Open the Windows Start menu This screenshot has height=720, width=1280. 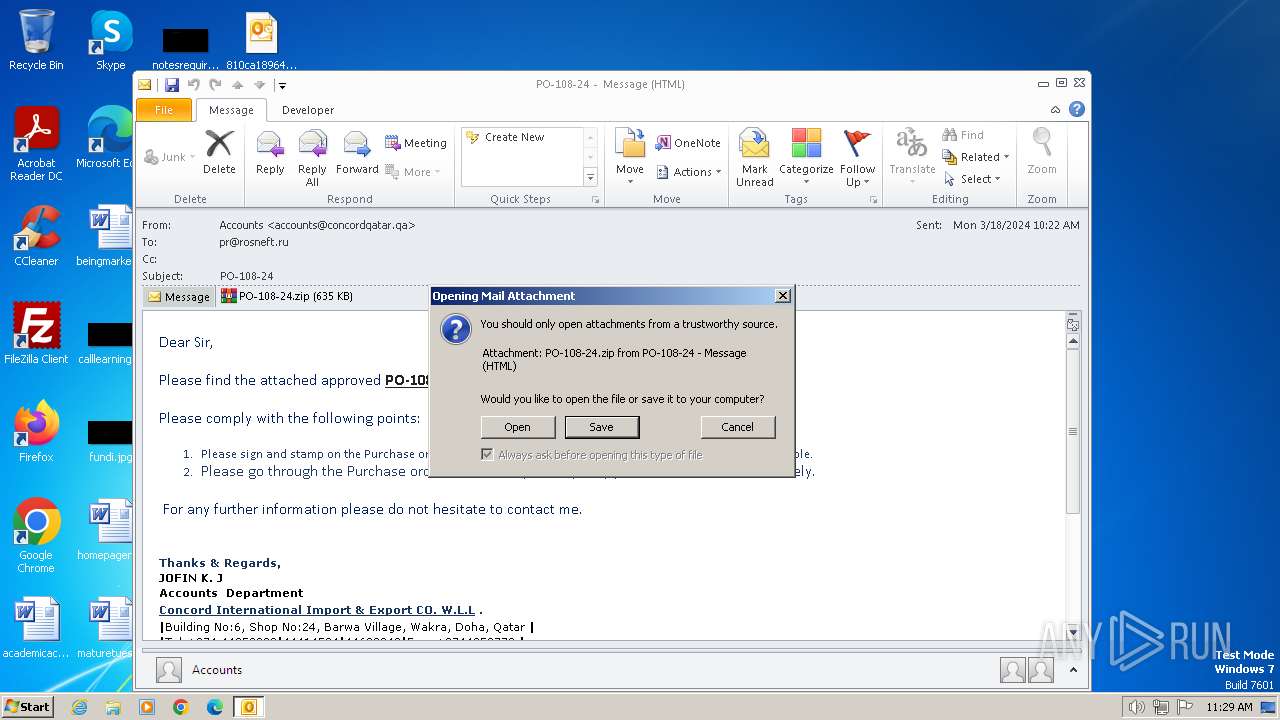[28, 706]
